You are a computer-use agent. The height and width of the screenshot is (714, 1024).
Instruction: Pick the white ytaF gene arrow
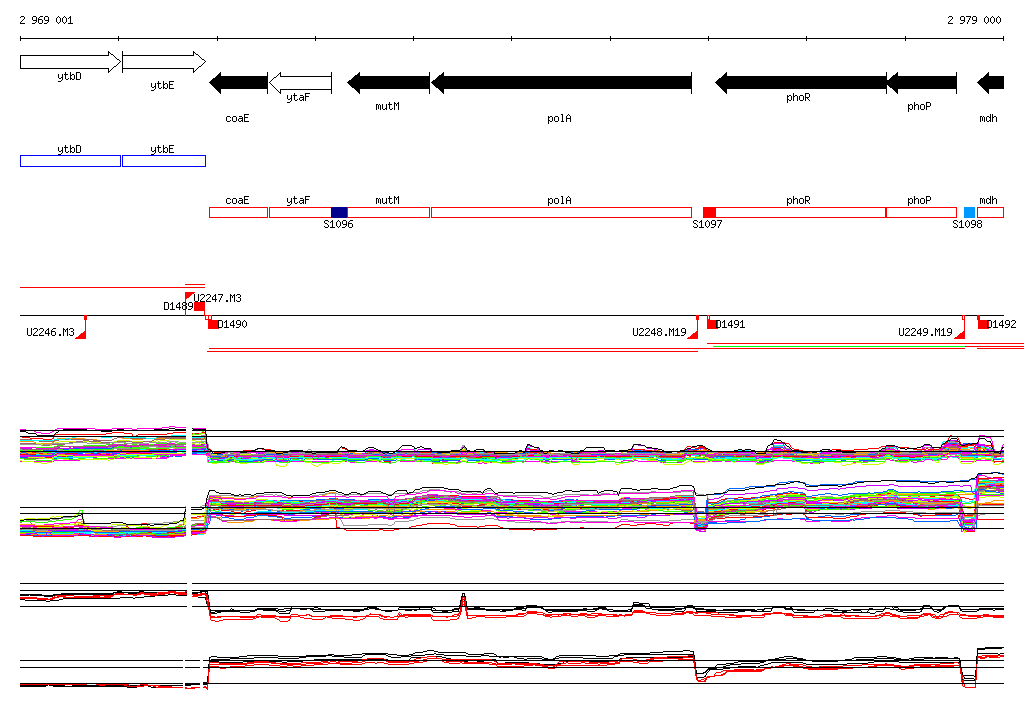[x=300, y=83]
